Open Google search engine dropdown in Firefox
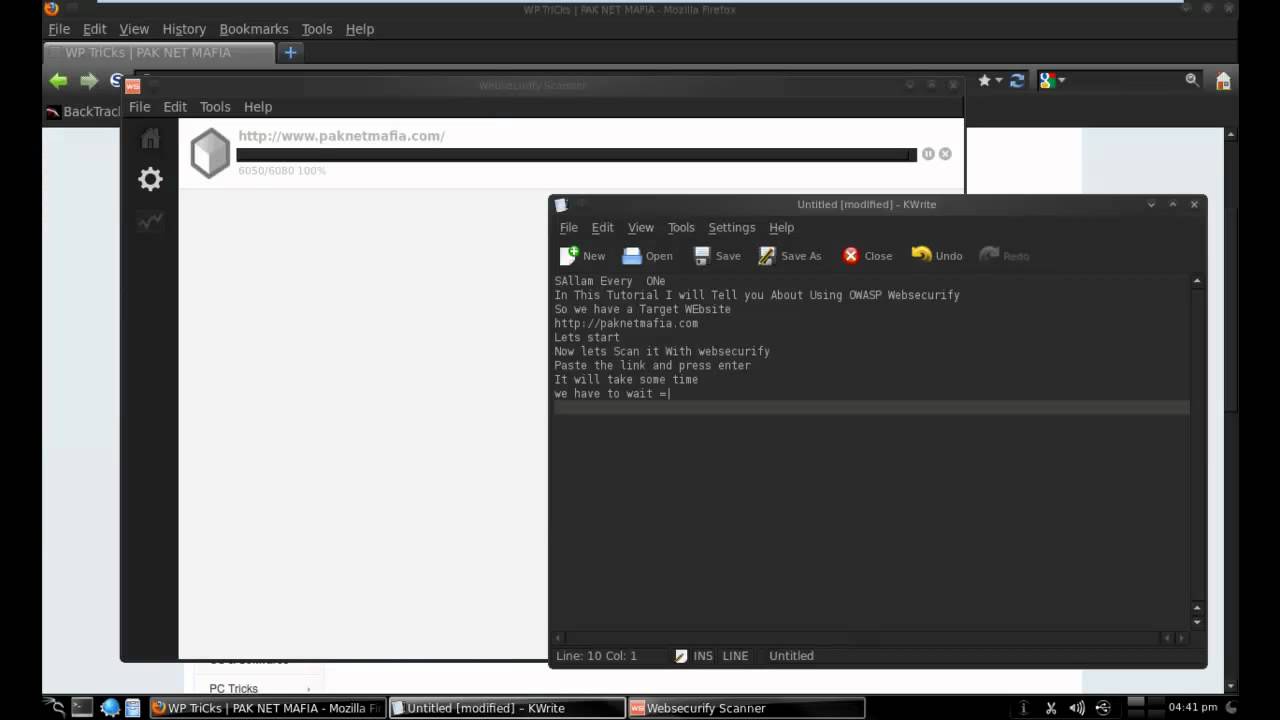The width and height of the screenshot is (1280, 720). (1061, 80)
